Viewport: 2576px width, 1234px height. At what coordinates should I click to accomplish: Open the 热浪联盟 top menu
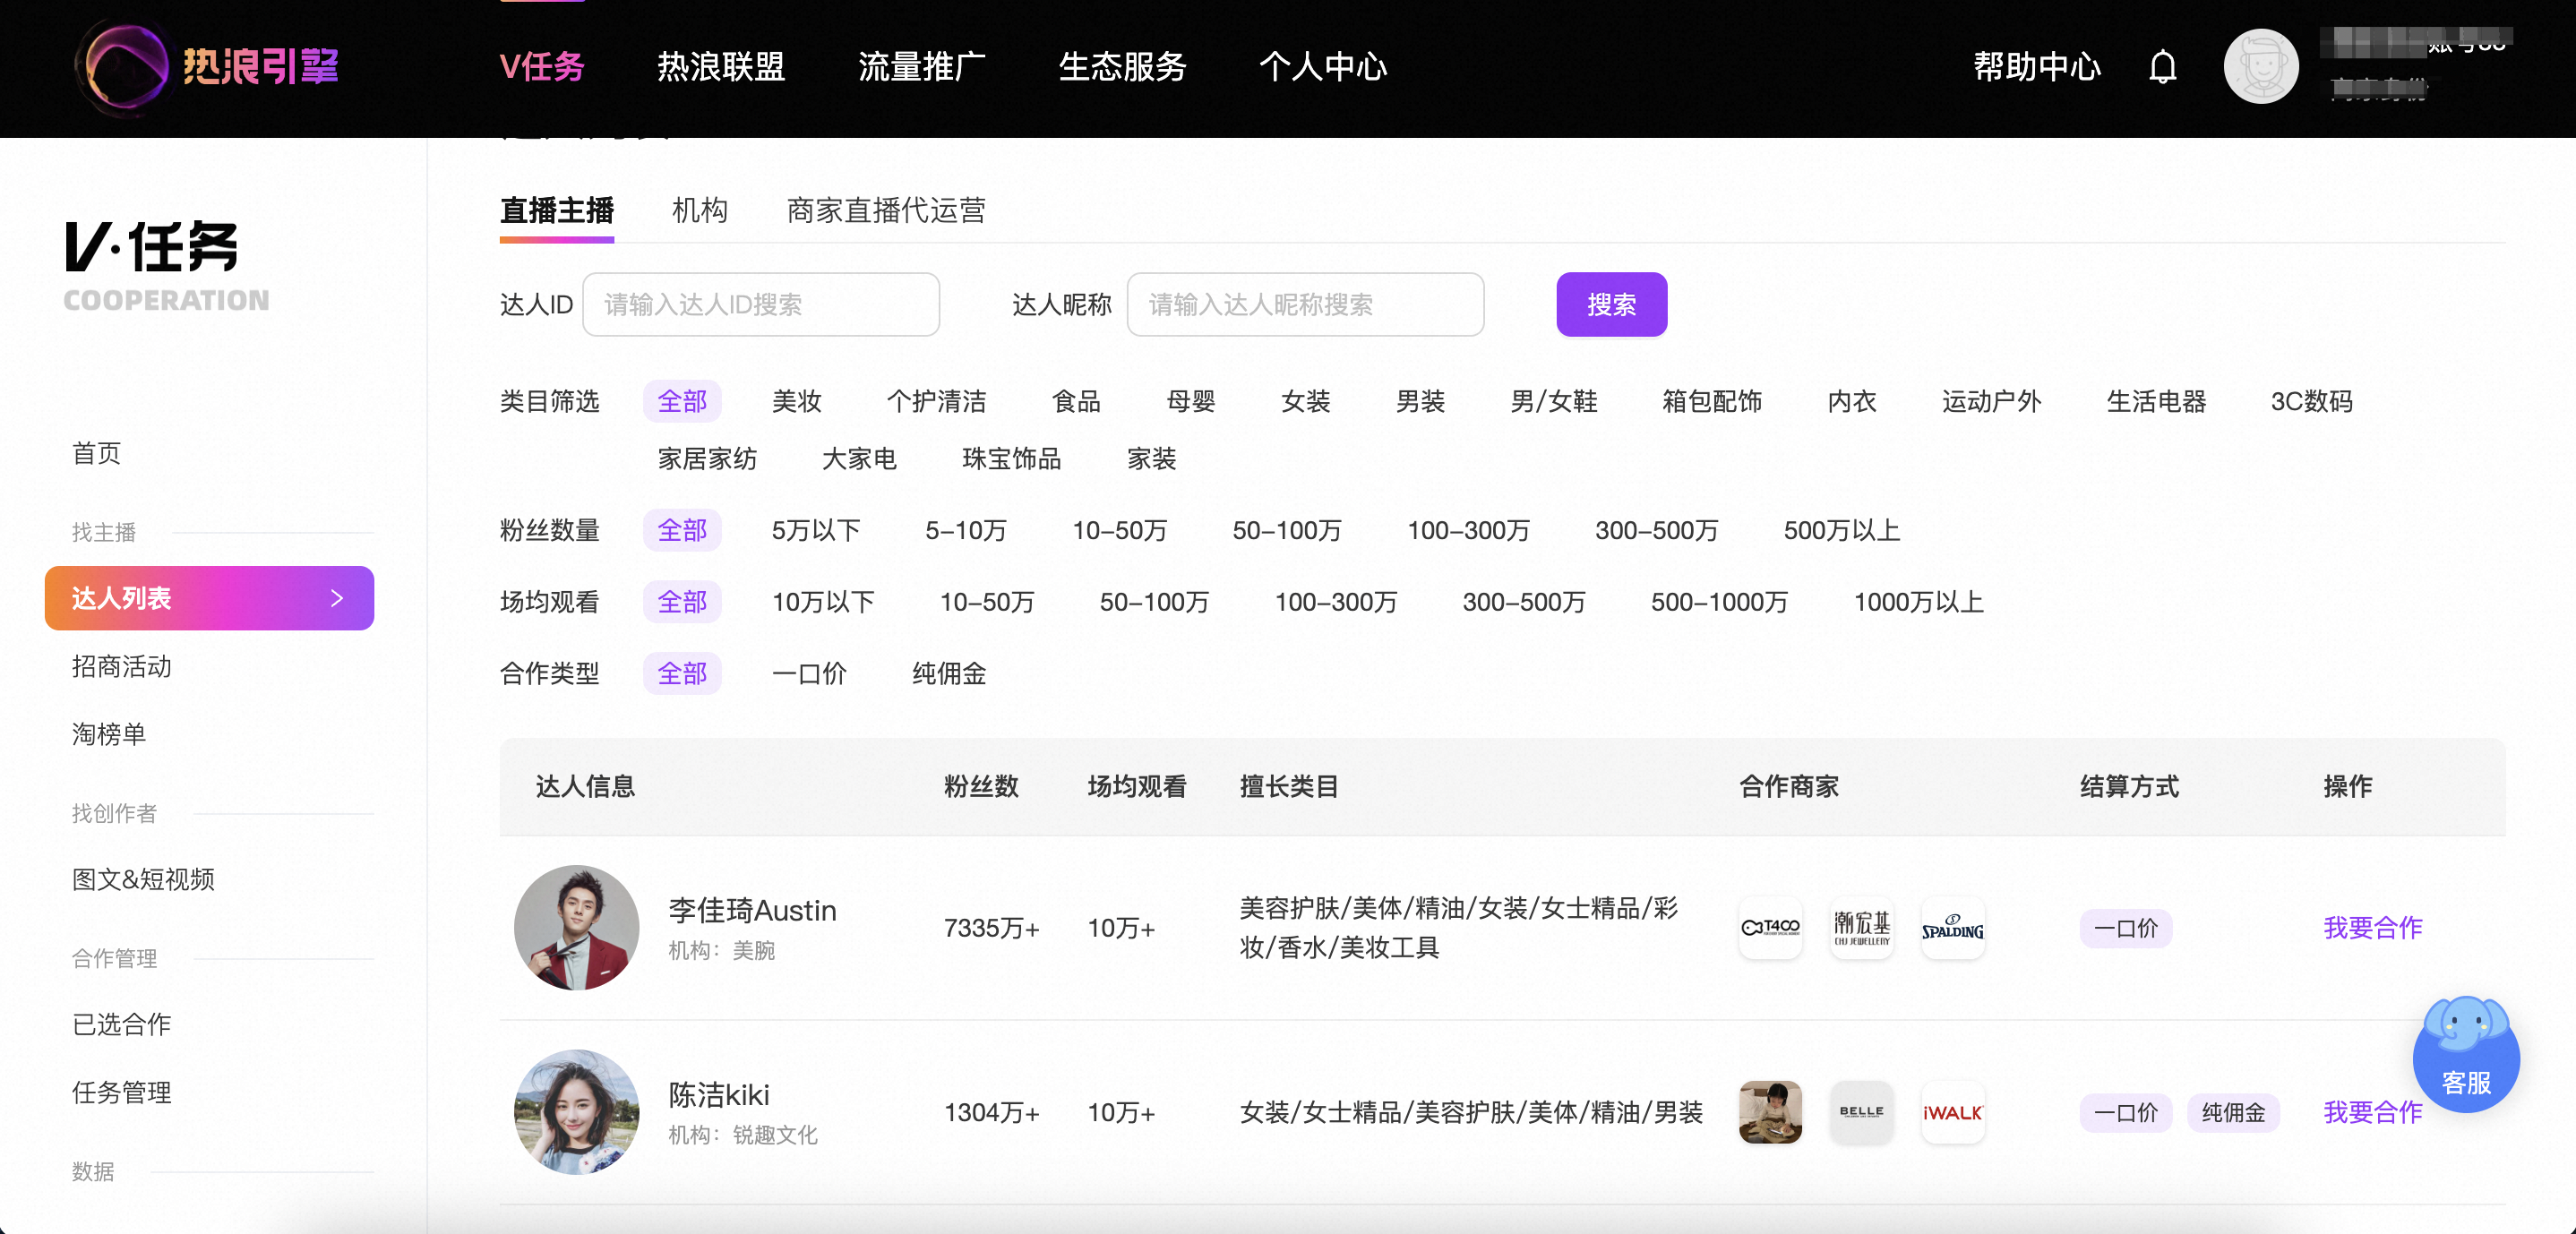[x=720, y=67]
